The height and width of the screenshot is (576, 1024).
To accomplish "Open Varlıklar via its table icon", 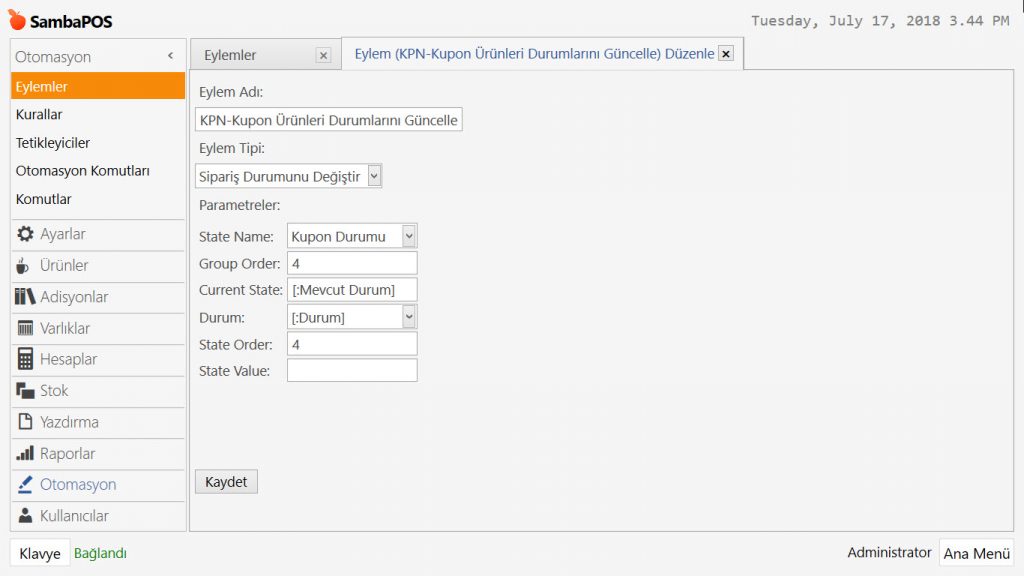I will pyautogui.click(x=25, y=328).
